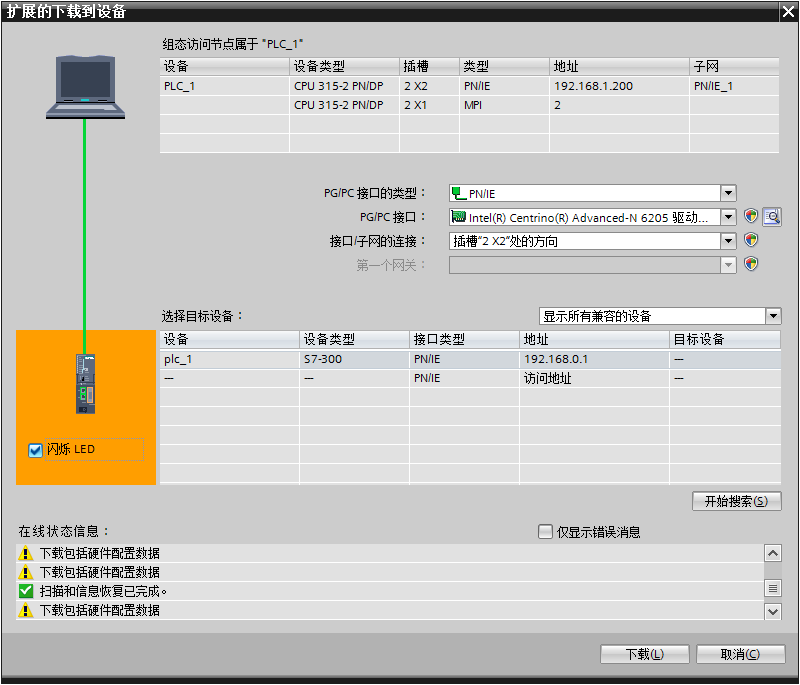Click warning icon of first status message

[26, 553]
